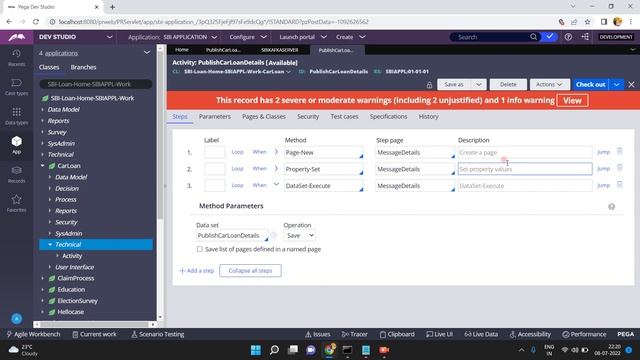Open the Operation Save dropdown
This screenshot has height=360, width=640.
[300, 236]
